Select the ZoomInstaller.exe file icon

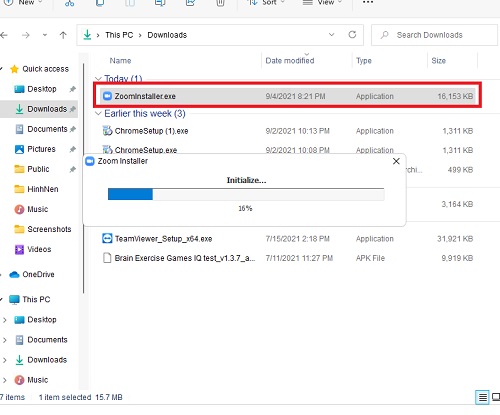click(107, 96)
